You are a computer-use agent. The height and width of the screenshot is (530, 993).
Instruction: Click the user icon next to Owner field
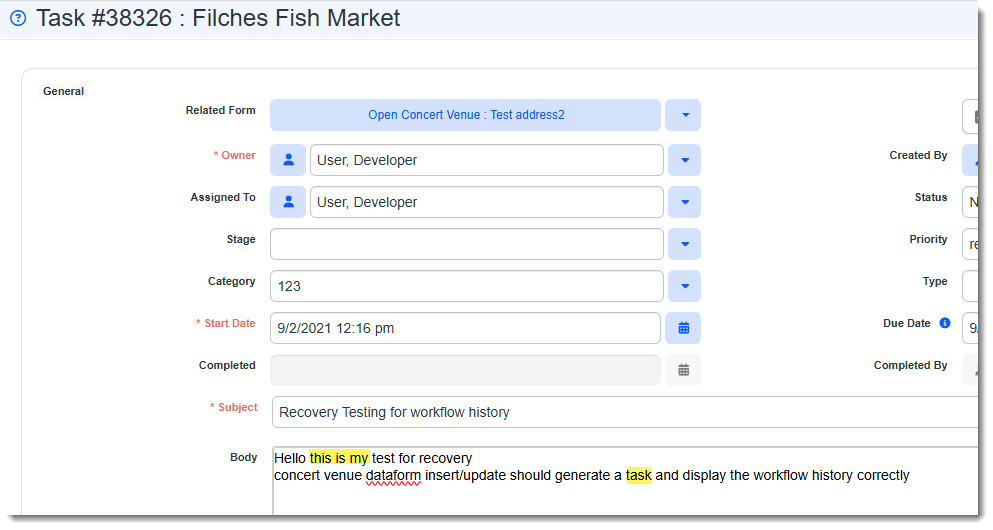click(288, 160)
